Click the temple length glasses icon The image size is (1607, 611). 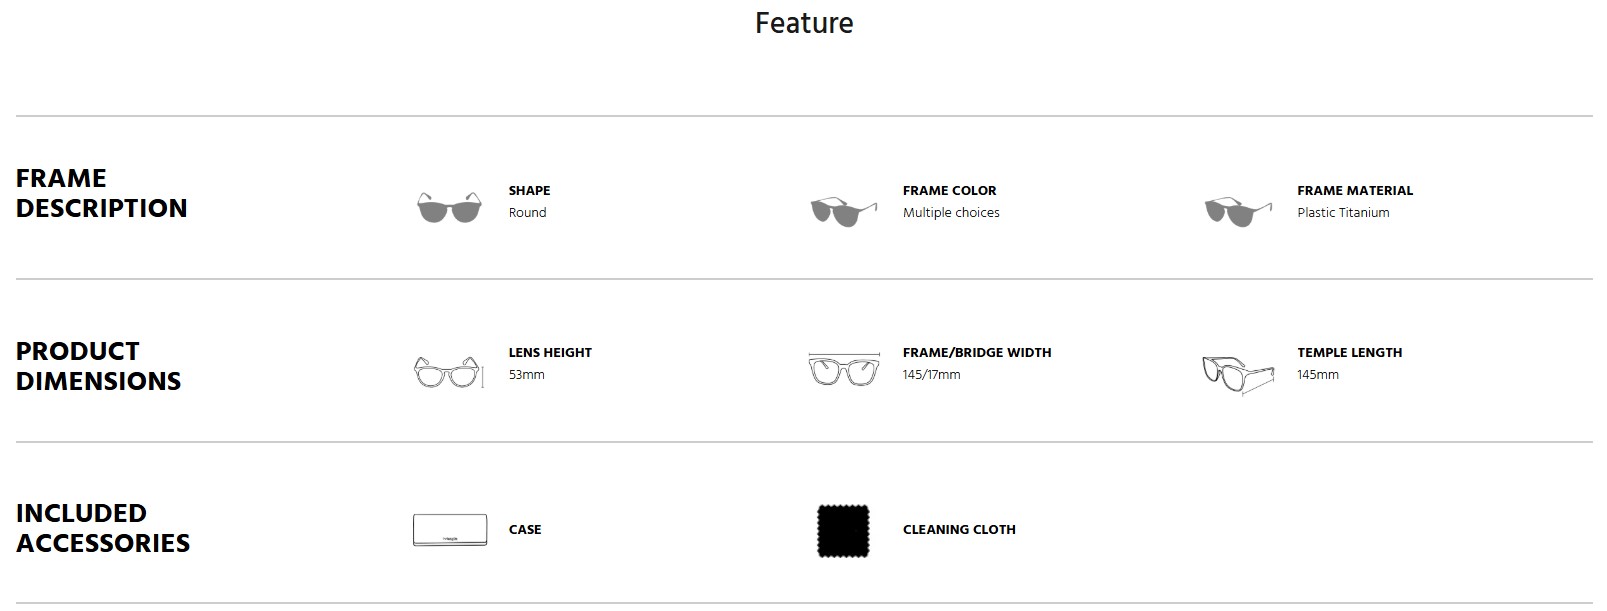point(1238,373)
